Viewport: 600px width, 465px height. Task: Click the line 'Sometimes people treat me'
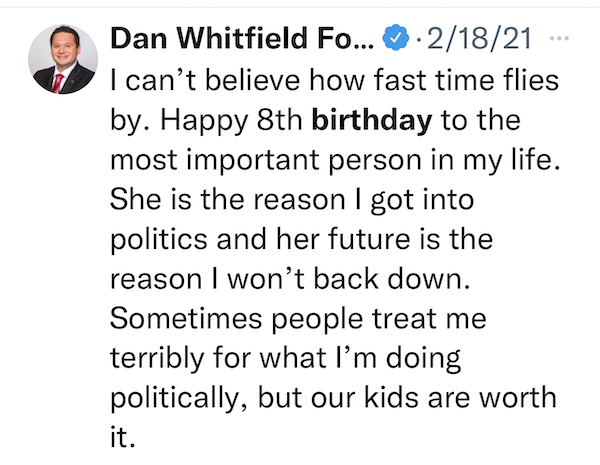298,318
